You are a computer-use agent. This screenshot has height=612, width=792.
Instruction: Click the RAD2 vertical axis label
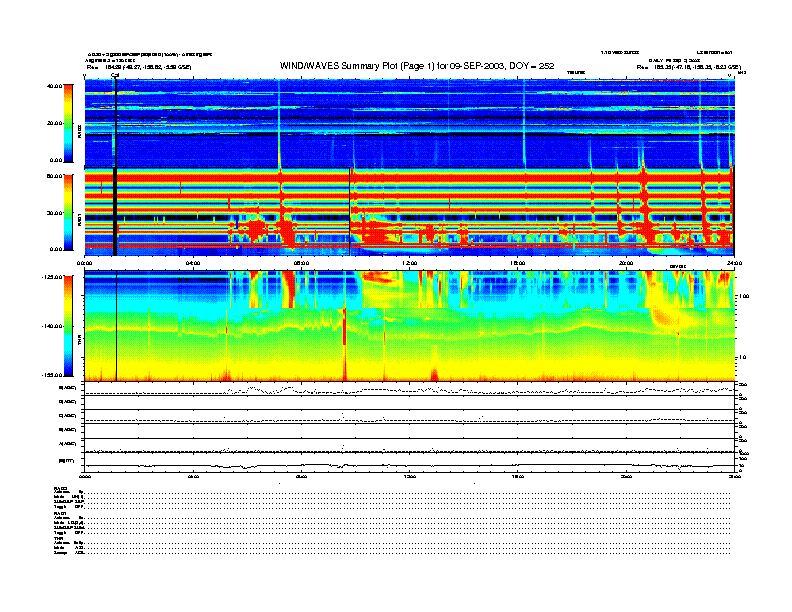click(79, 131)
